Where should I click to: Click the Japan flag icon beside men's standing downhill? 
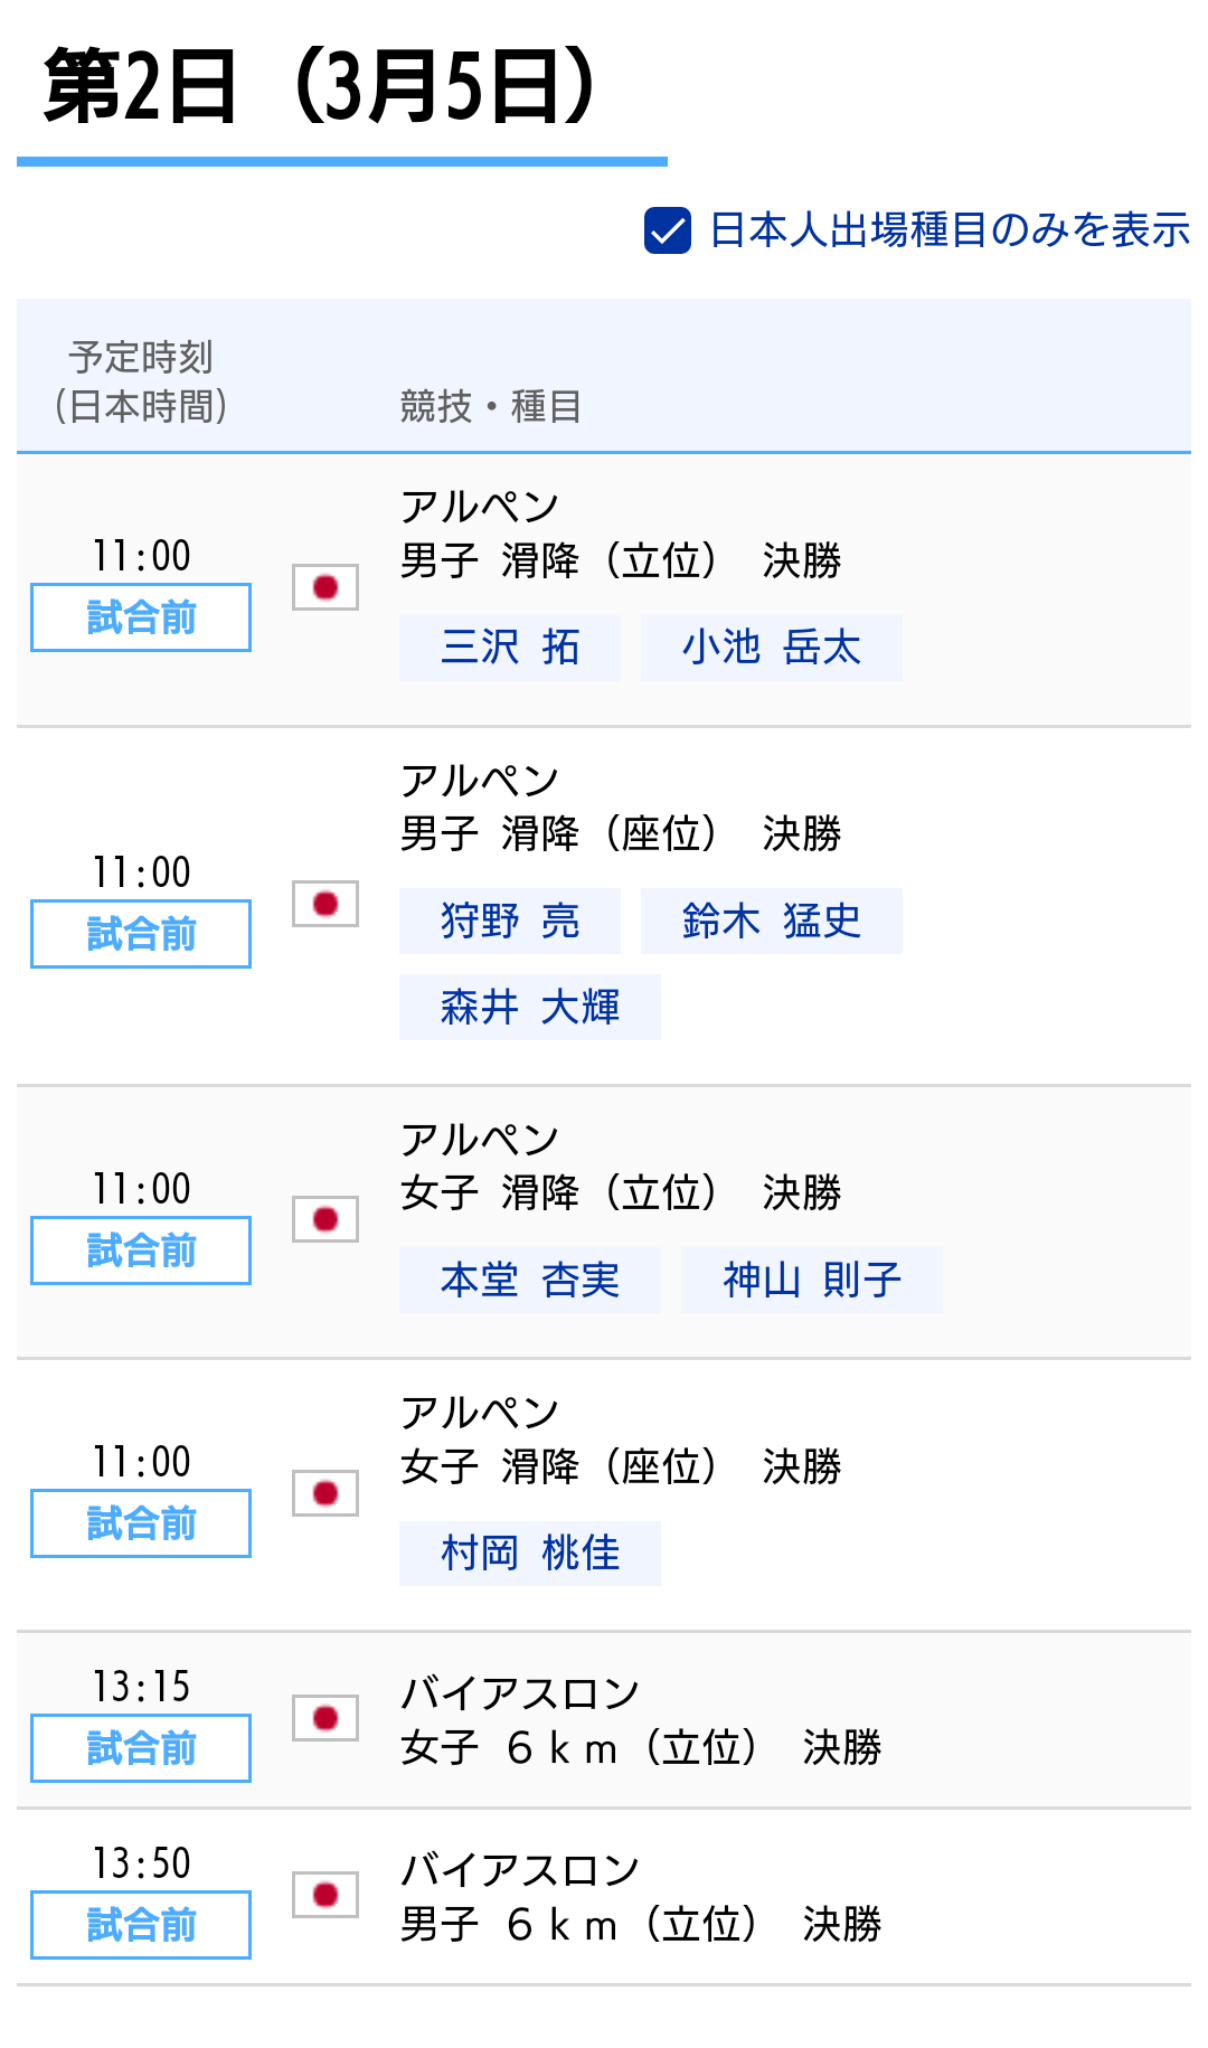(326, 589)
